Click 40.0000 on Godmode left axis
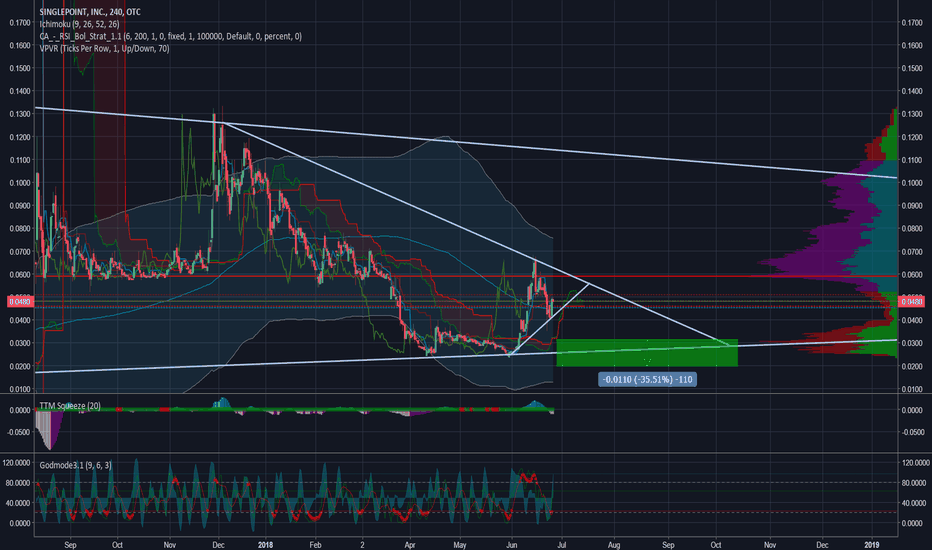This screenshot has width=932, height=550. coord(18,503)
